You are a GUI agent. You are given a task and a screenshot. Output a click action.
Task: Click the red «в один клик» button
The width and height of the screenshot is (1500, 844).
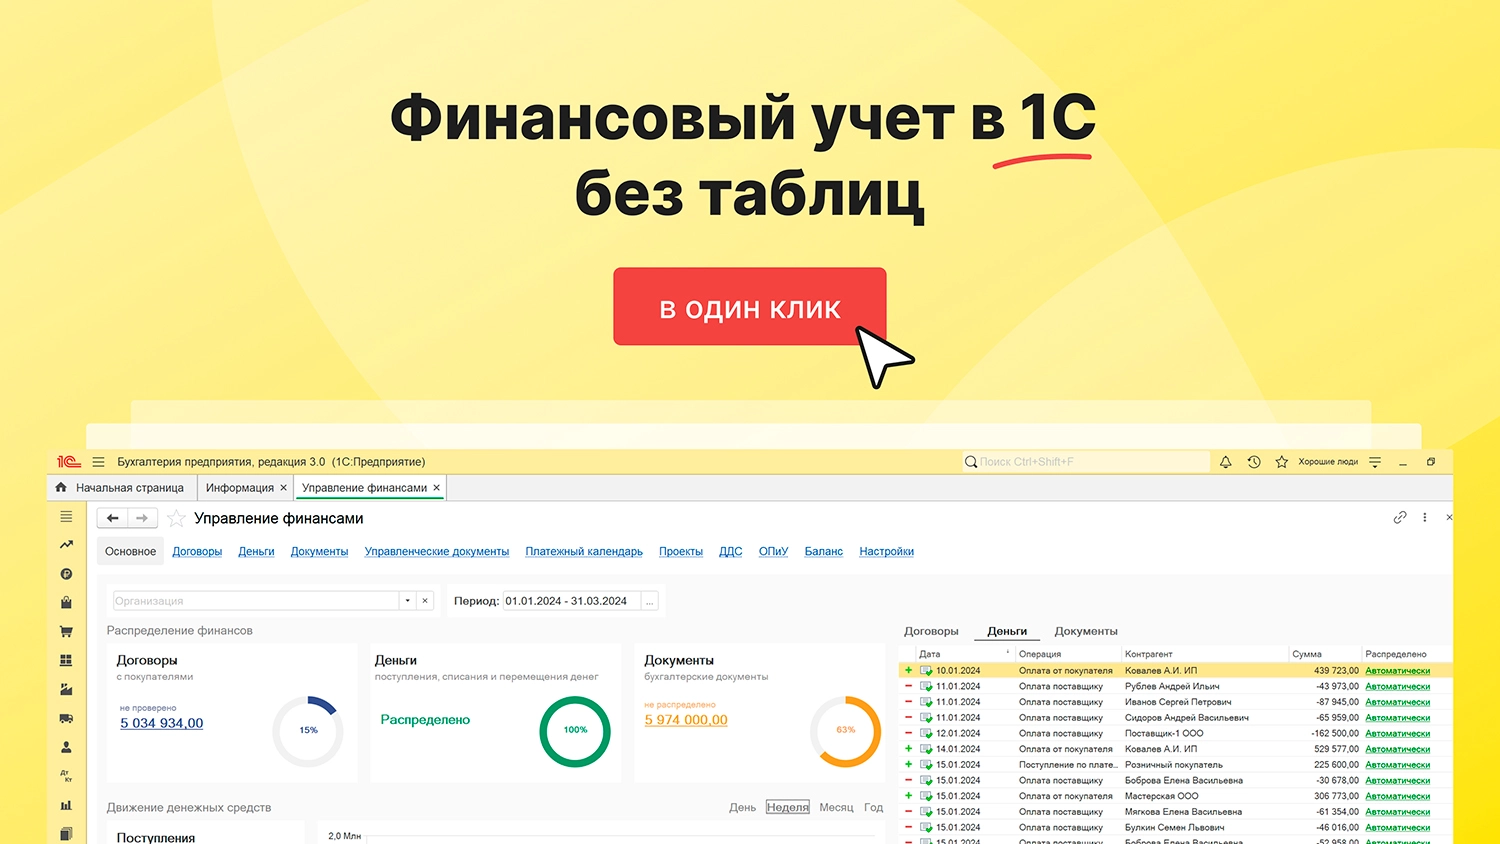point(749,307)
